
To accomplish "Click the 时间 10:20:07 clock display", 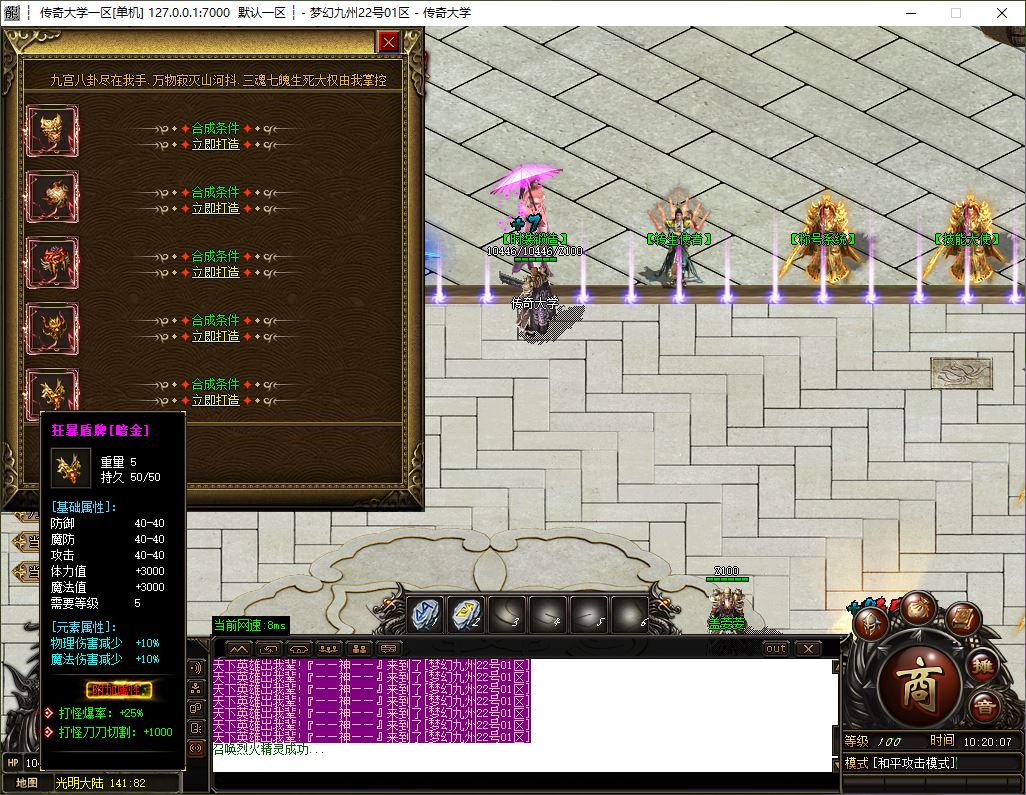I will pyautogui.click(x=971, y=741).
